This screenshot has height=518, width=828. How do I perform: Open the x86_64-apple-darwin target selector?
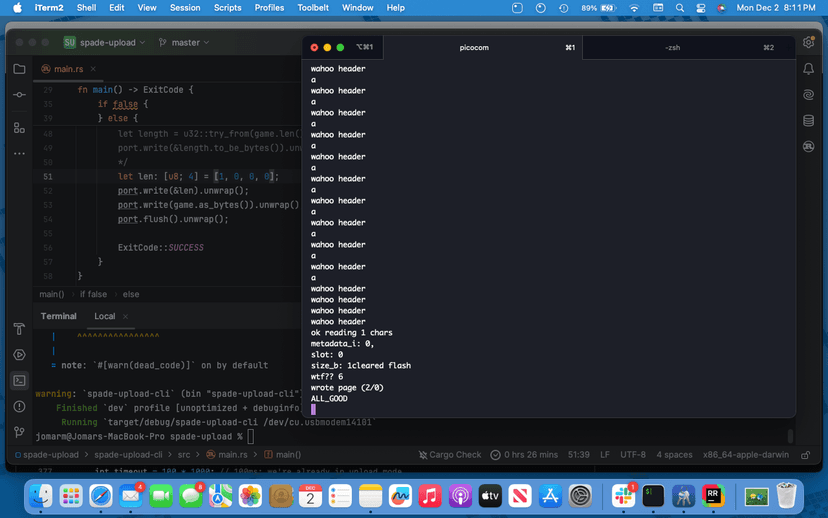click(x=747, y=455)
